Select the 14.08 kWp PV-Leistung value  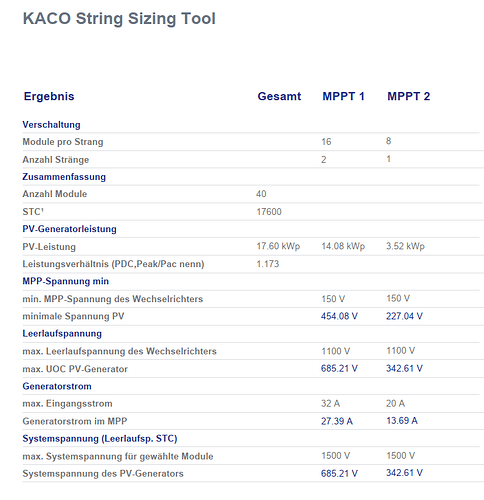(x=343, y=246)
